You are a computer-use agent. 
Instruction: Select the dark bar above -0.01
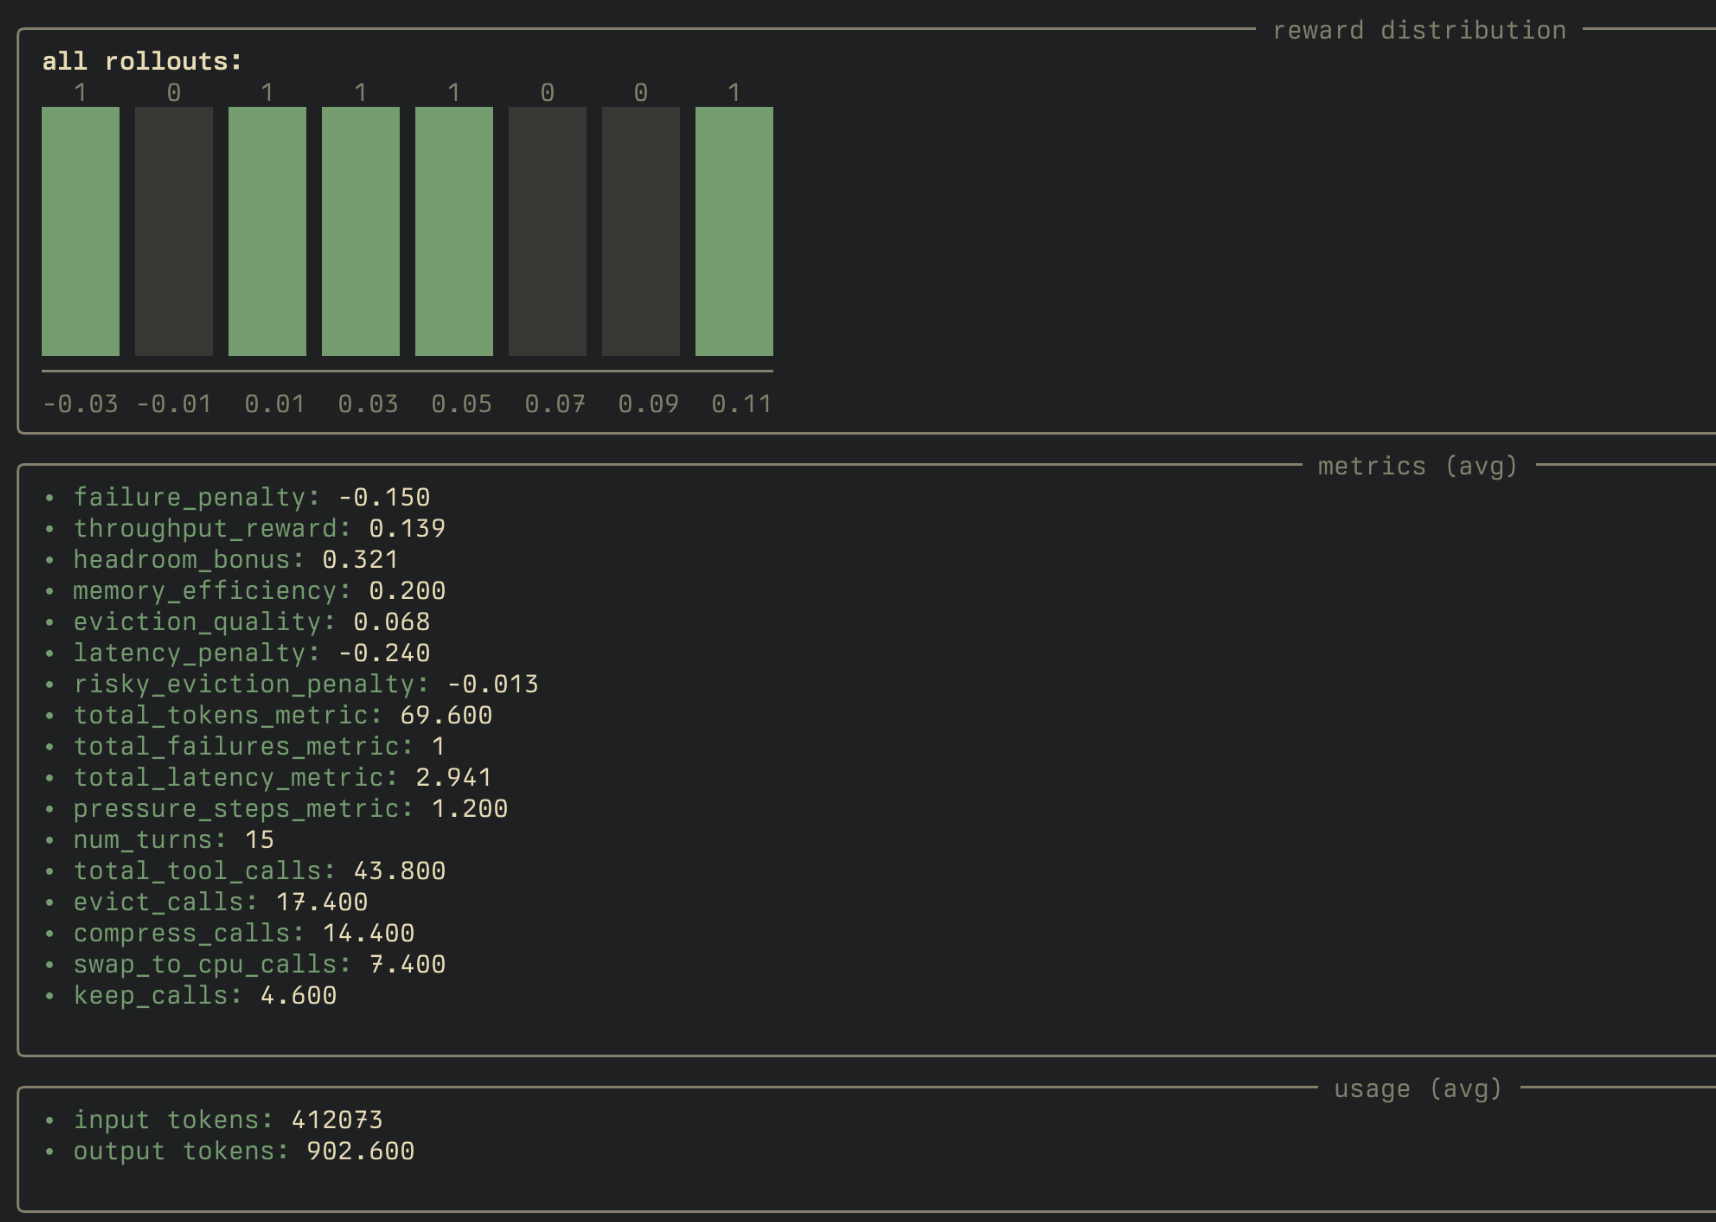pyautogui.click(x=174, y=231)
